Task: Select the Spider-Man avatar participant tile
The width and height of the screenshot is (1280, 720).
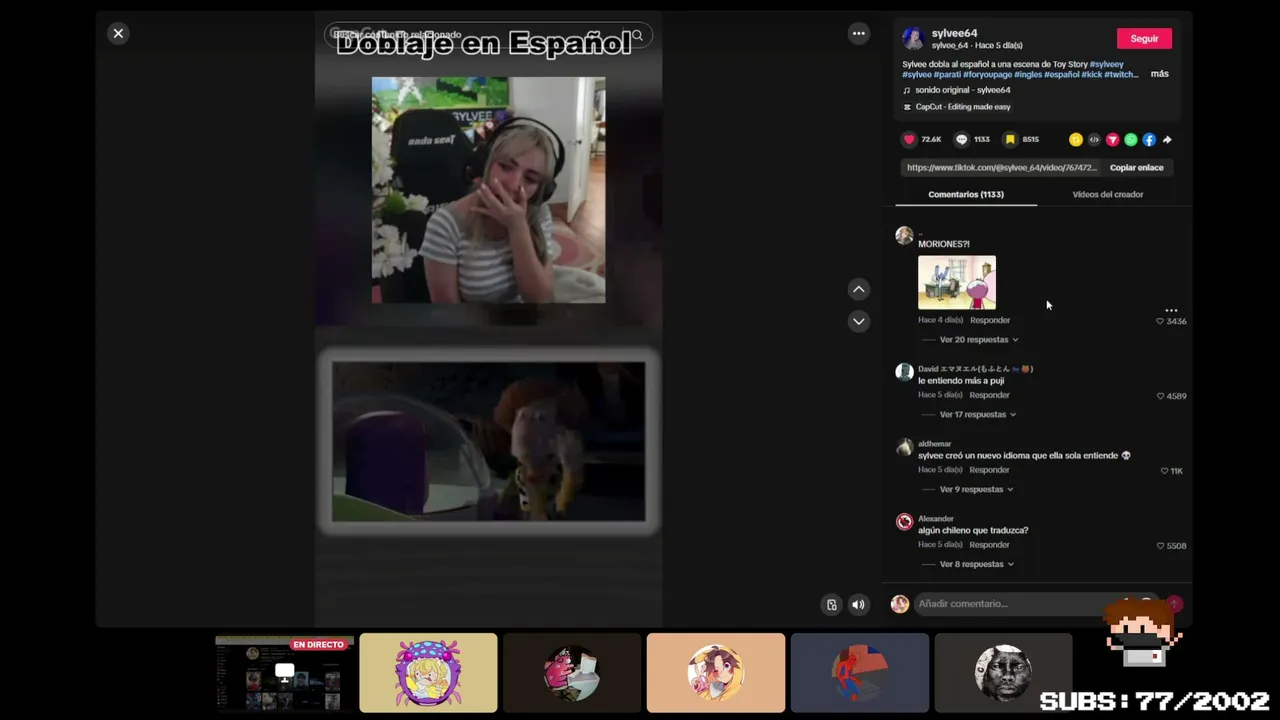Action: pos(860,673)
